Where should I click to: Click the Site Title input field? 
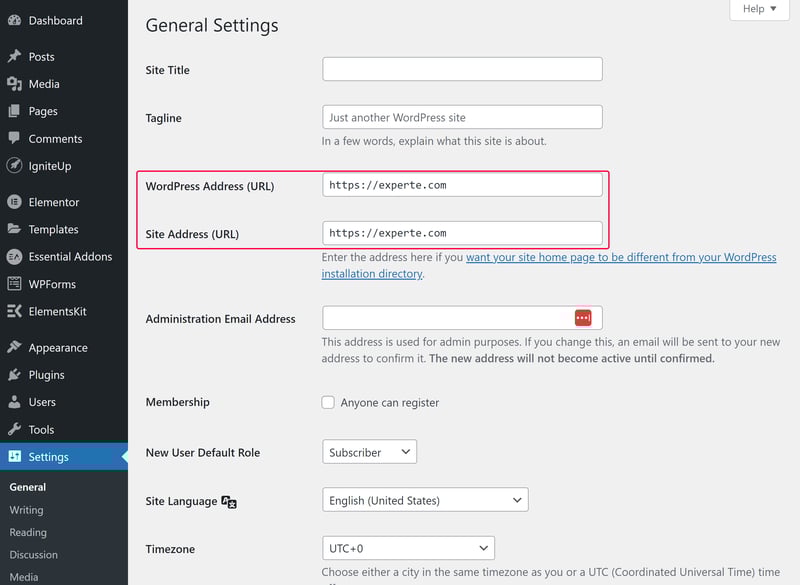[462, 69]
